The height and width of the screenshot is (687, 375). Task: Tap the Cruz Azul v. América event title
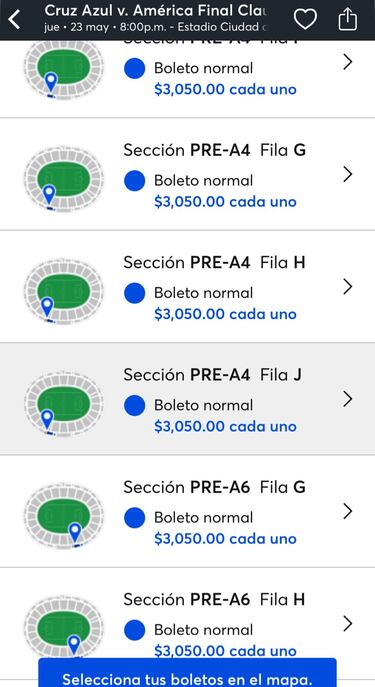tap(156, 10)
